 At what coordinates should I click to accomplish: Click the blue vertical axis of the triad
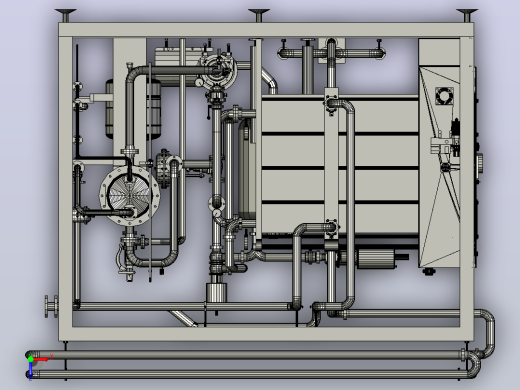pos(30,370)
